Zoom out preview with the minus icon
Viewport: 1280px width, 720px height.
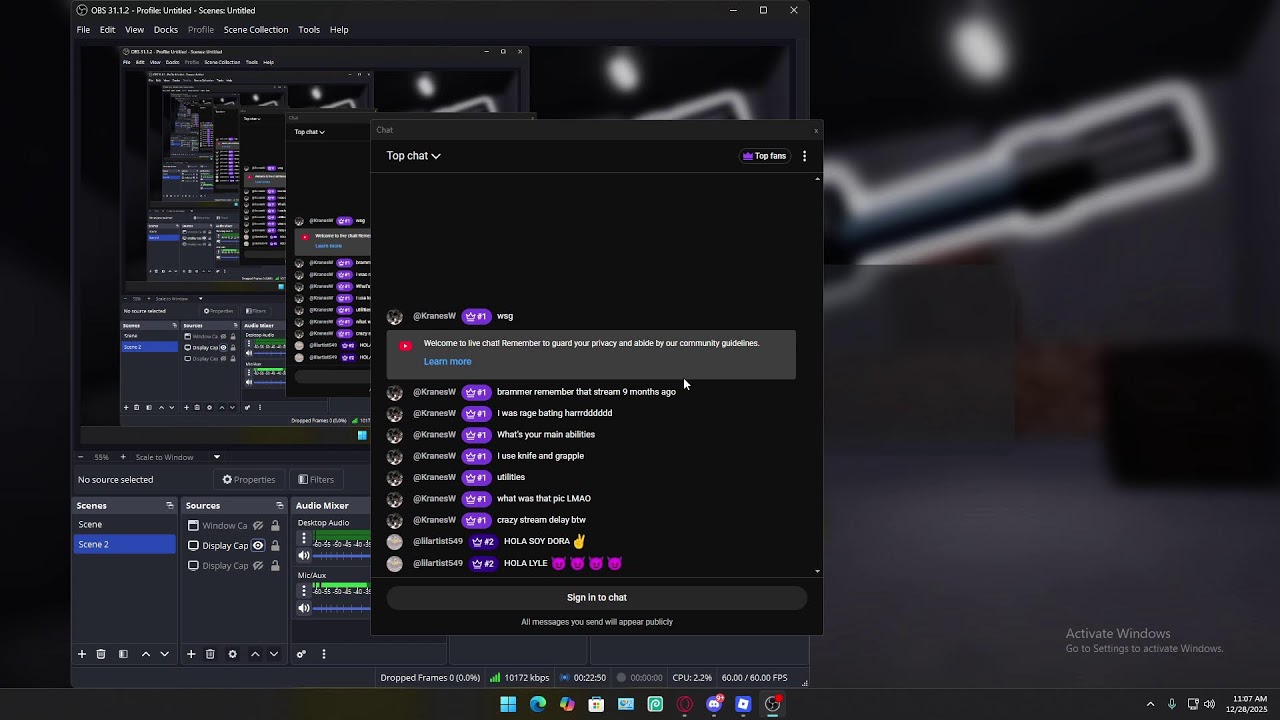point(81,457)
